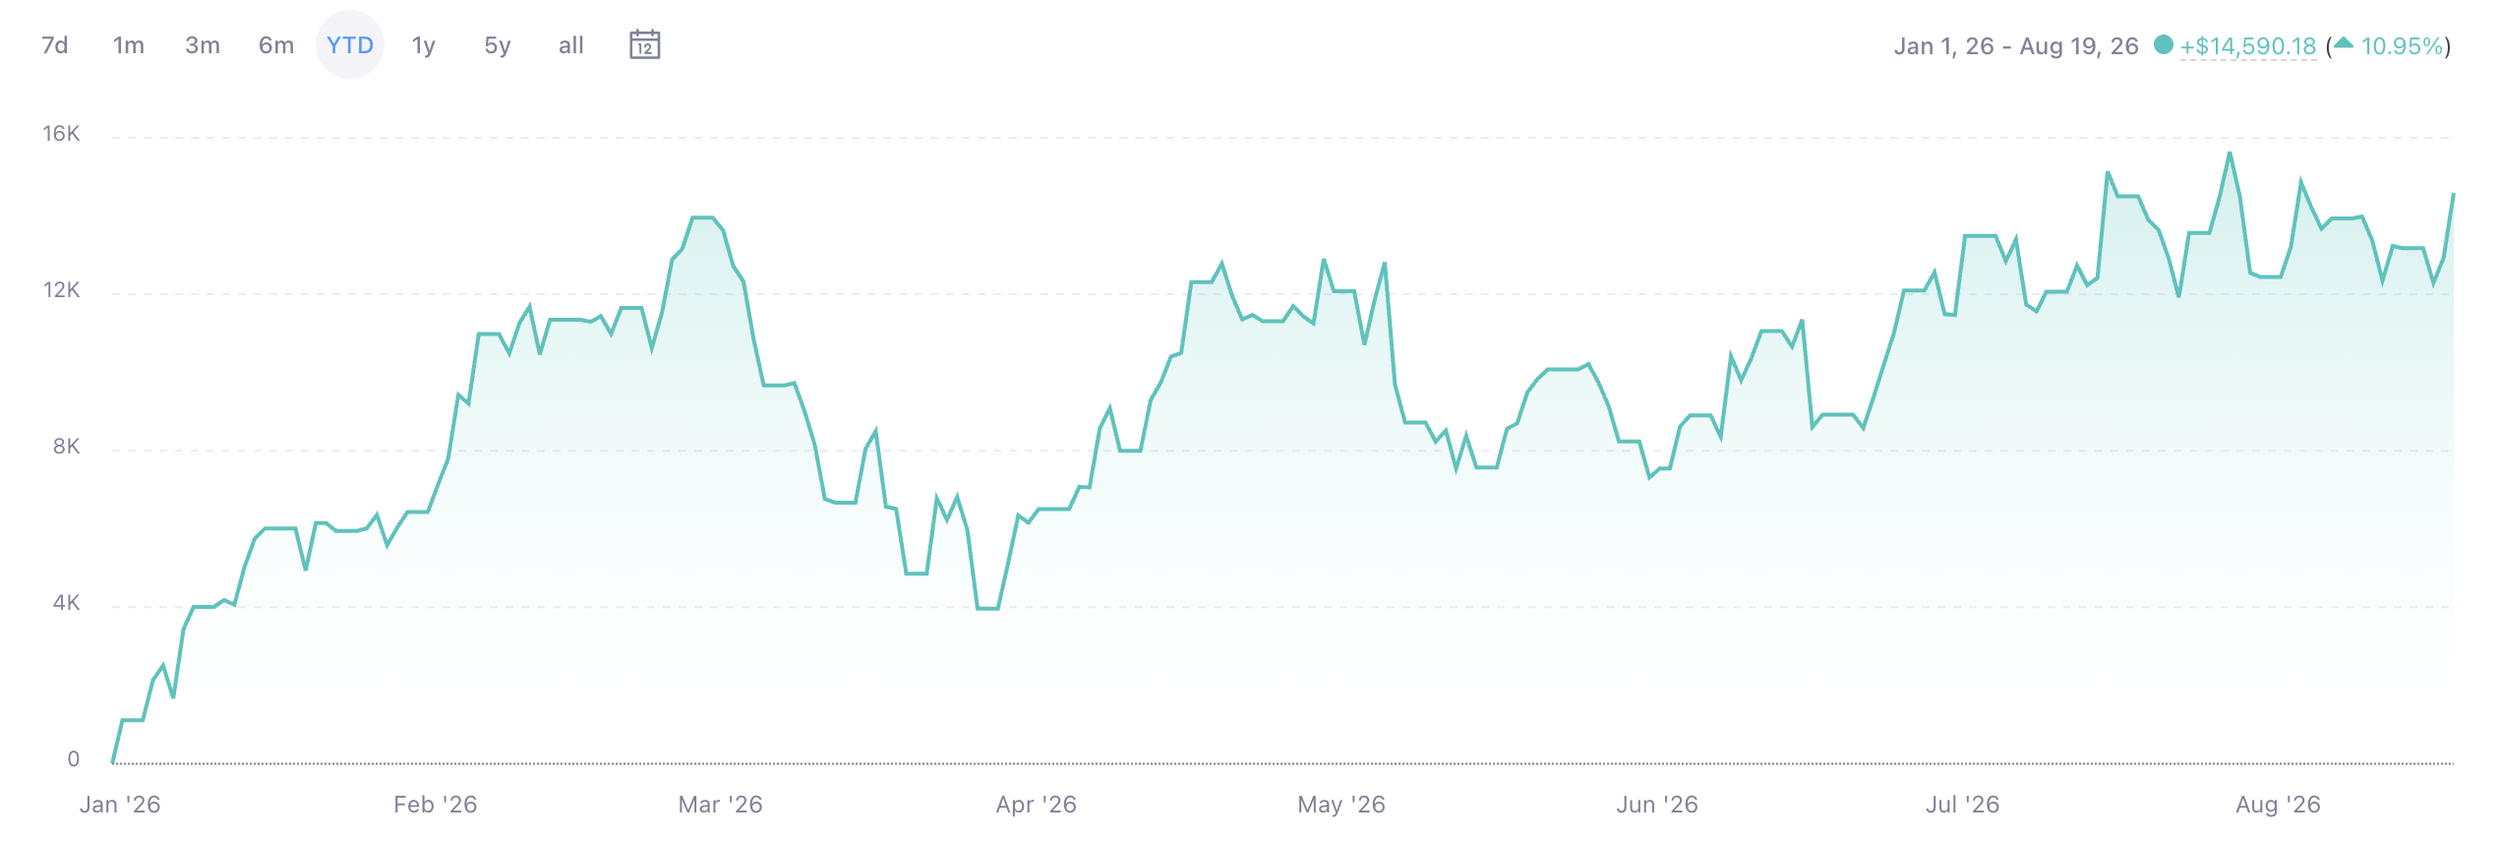Select the 1m time range
The height and width of the screenshot is (848, 2500).
[x=128, y=45]
